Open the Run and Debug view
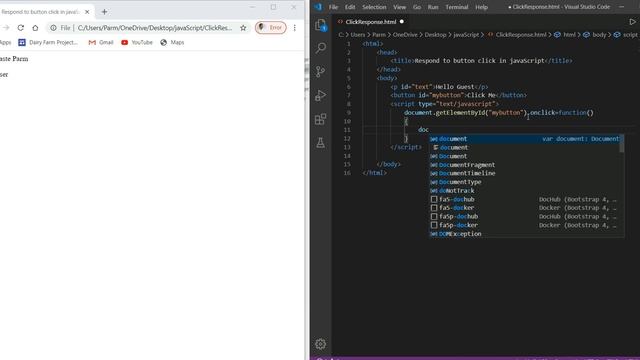 321,96
